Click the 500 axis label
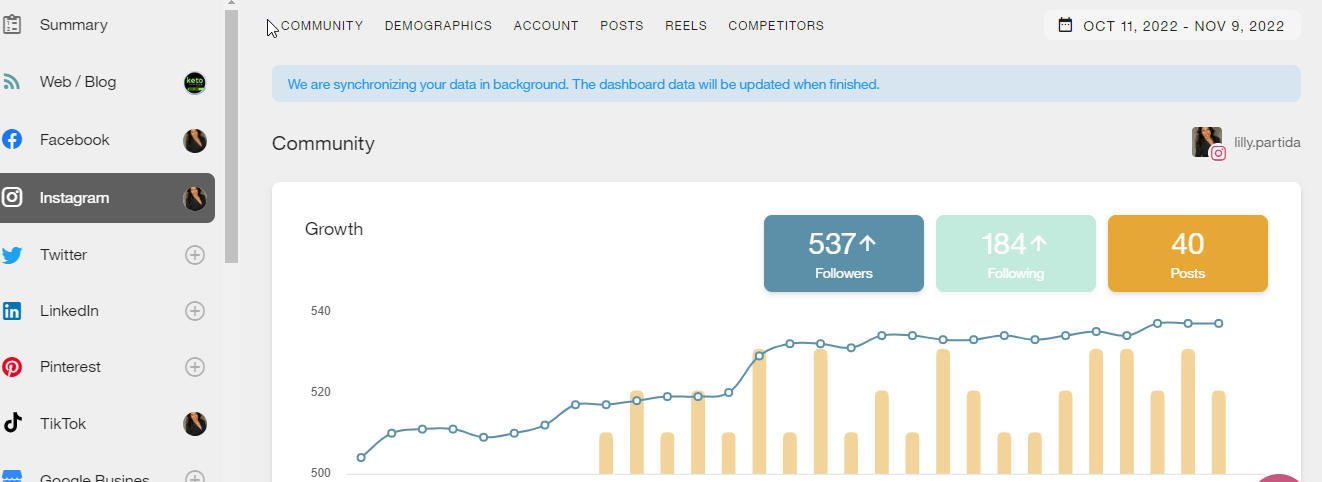The width and height of the screenshot is (1322, 482). 320,473
